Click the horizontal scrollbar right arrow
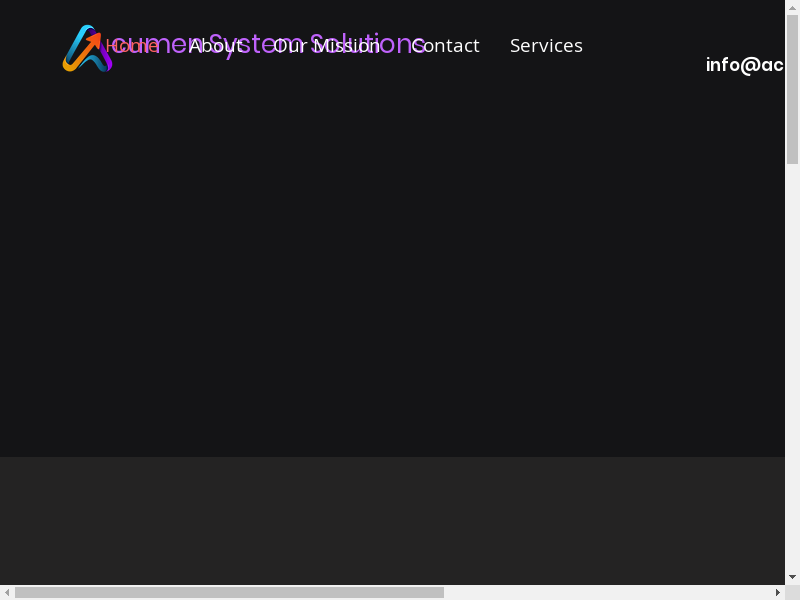The image size is (800, 600). [x=778, y=592]
